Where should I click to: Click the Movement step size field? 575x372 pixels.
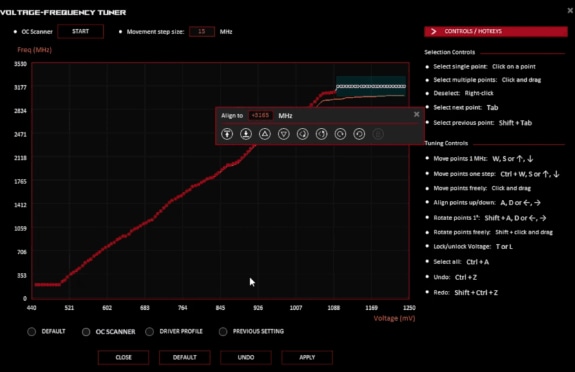click(x=202, y=32)
